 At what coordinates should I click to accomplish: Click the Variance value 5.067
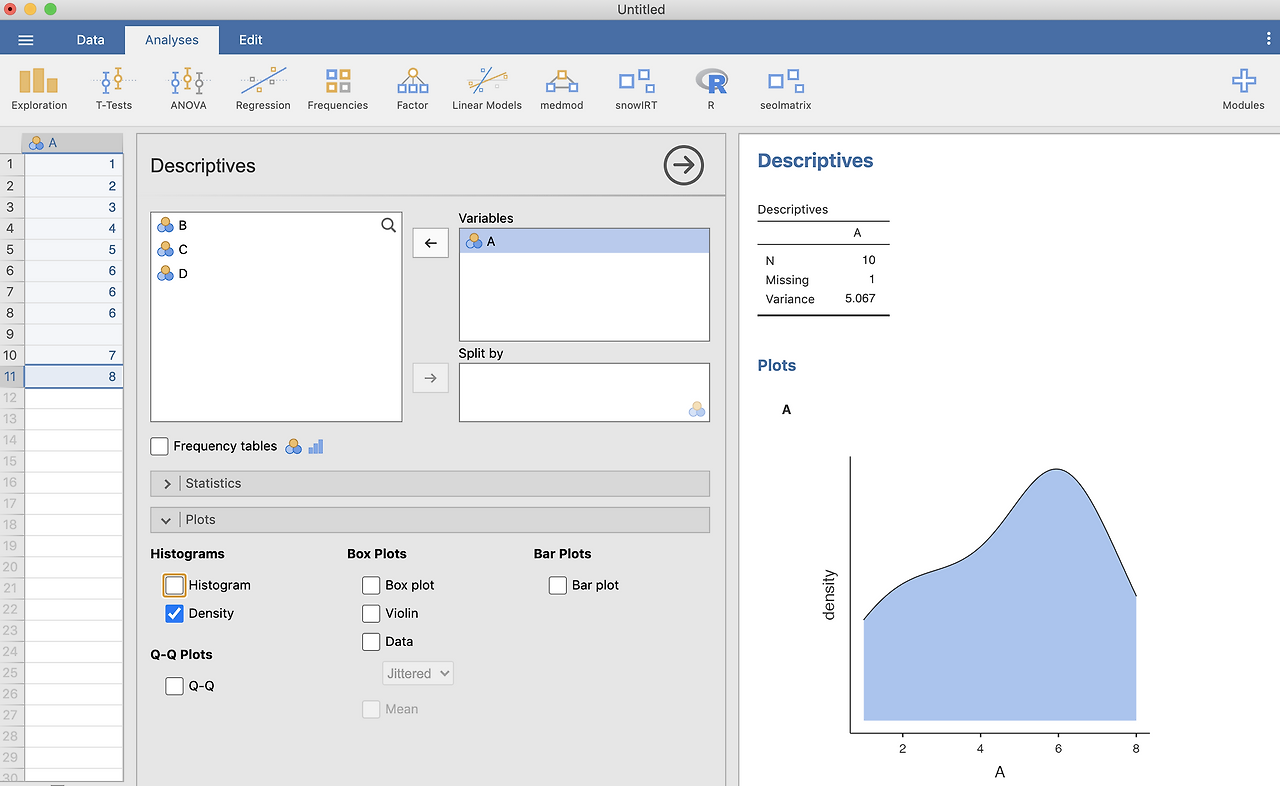point(860,299)
